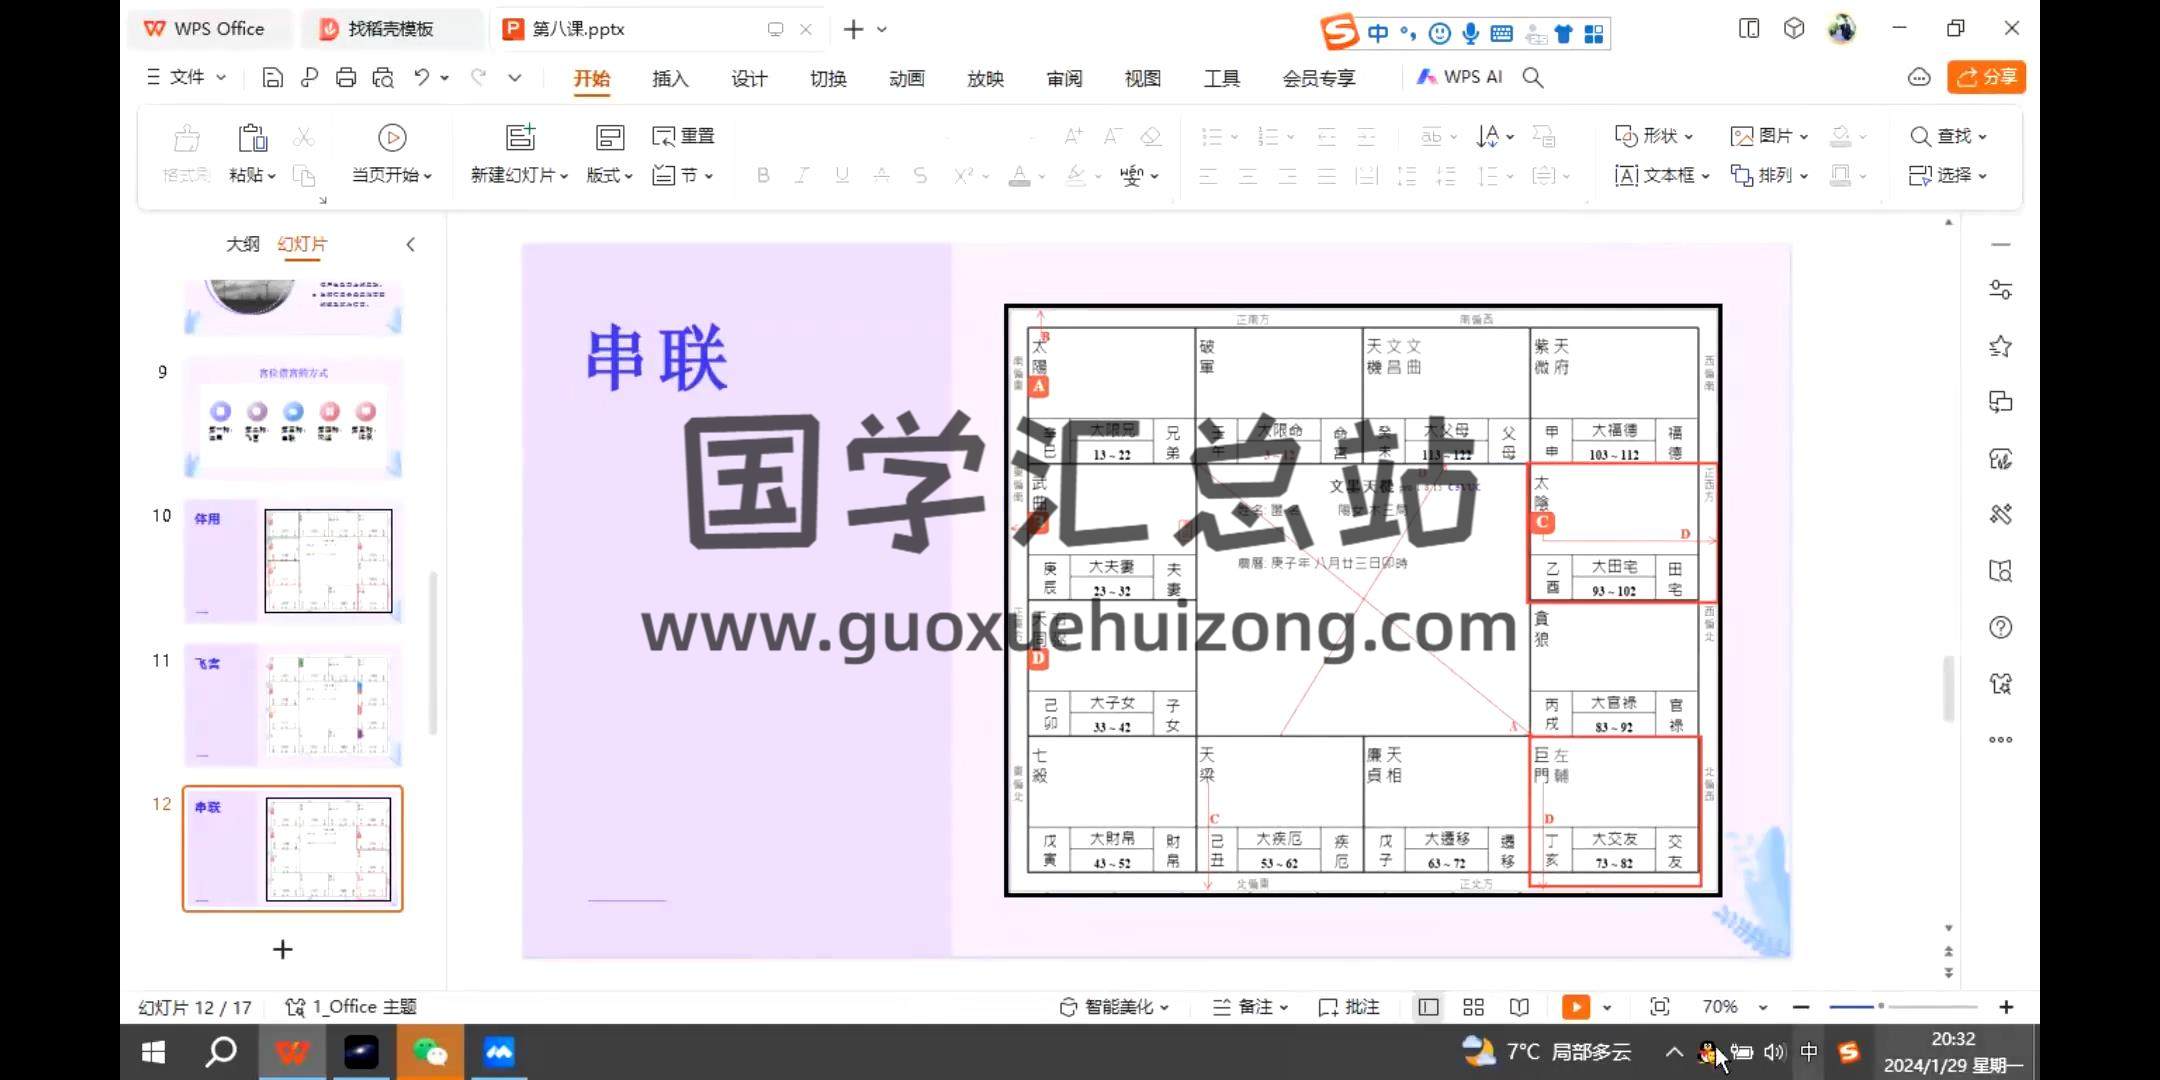Click the reading view book icon

pyautogui.click(x=1519, y=1007)
